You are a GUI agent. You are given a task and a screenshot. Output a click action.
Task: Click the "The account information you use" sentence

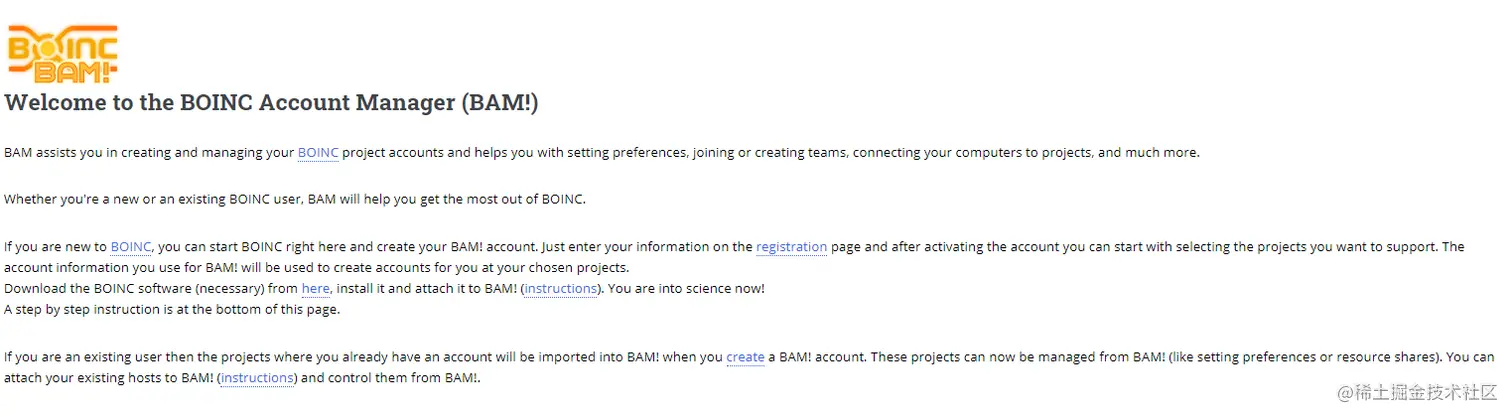point(316,268)
